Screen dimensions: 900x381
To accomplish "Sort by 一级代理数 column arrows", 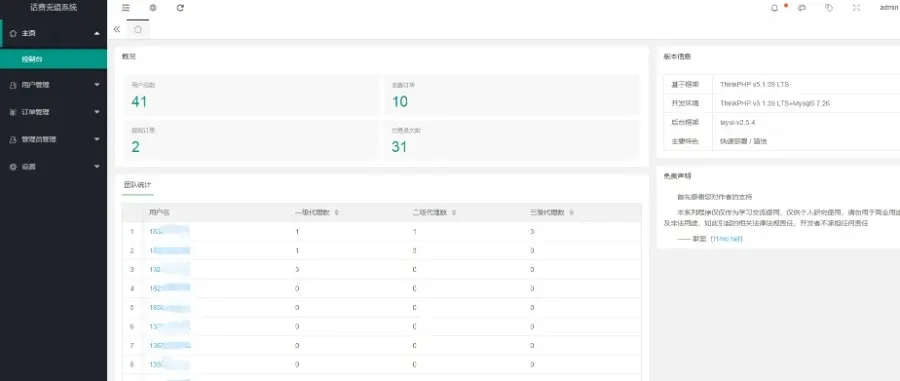I will pyautogui.click(x=336, y=212).
